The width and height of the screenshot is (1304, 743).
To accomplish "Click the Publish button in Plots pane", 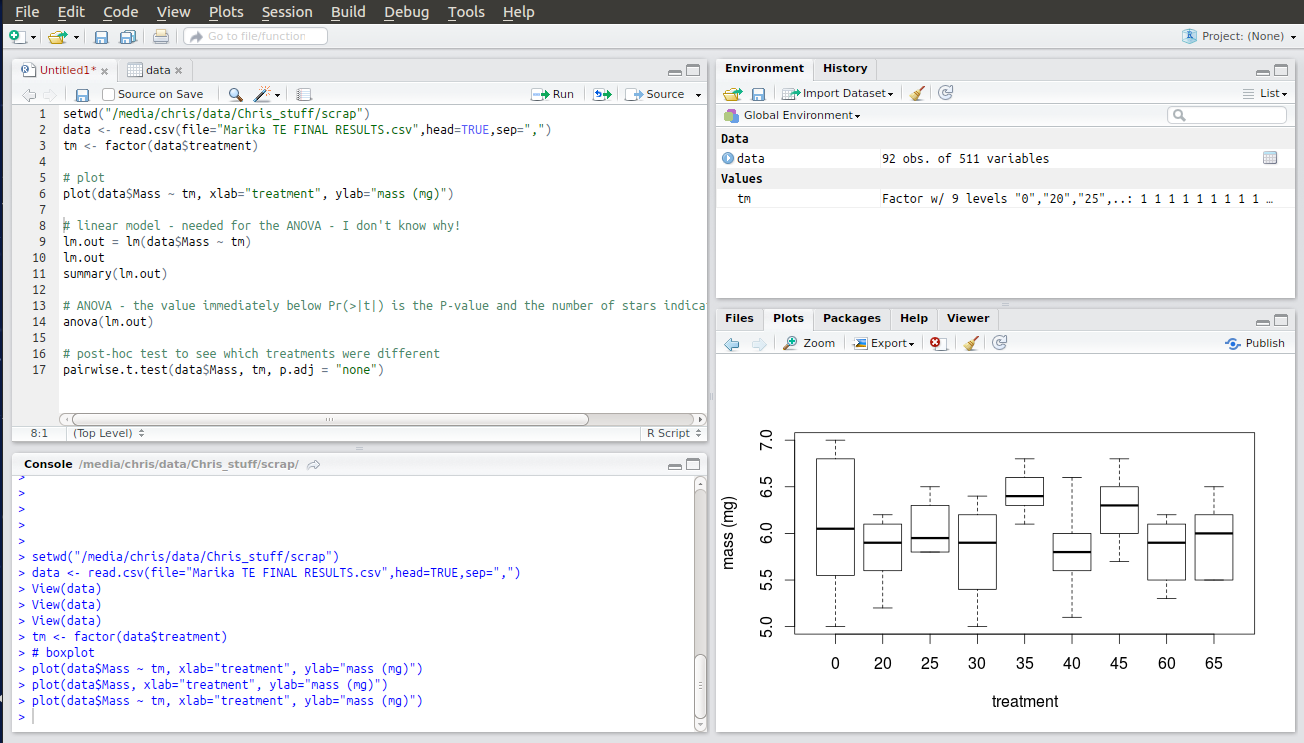I will pyautogui.click(x=1255, y=343).
